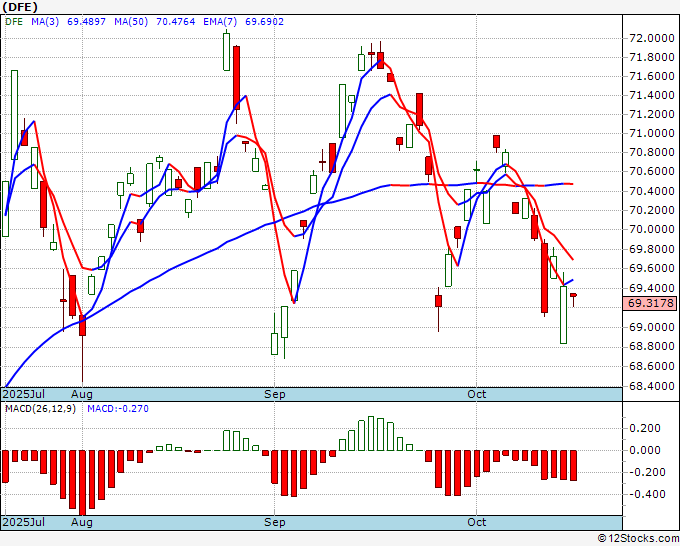Click the MACD:-0.270 value label

pos(118,409)
